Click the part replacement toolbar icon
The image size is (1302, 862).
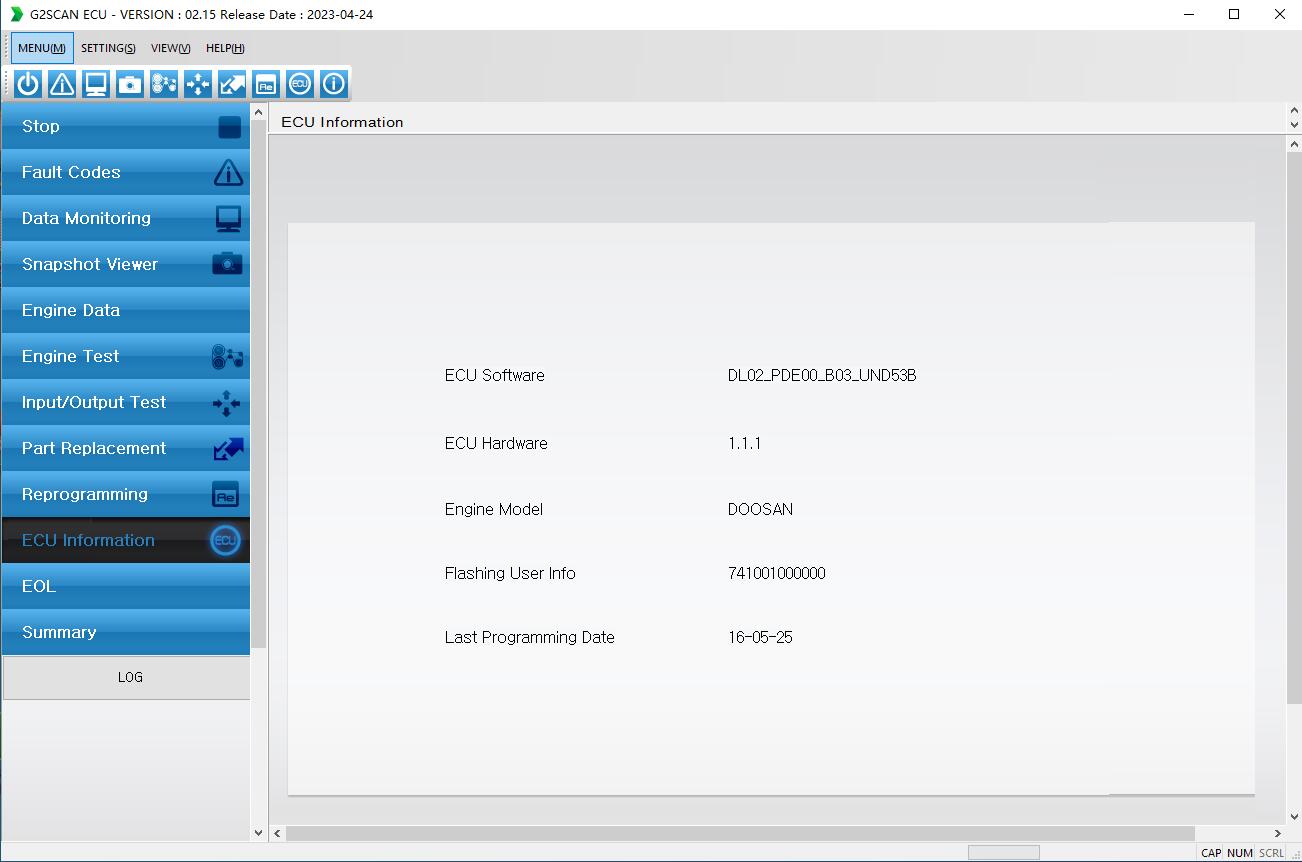coord(232,84)
